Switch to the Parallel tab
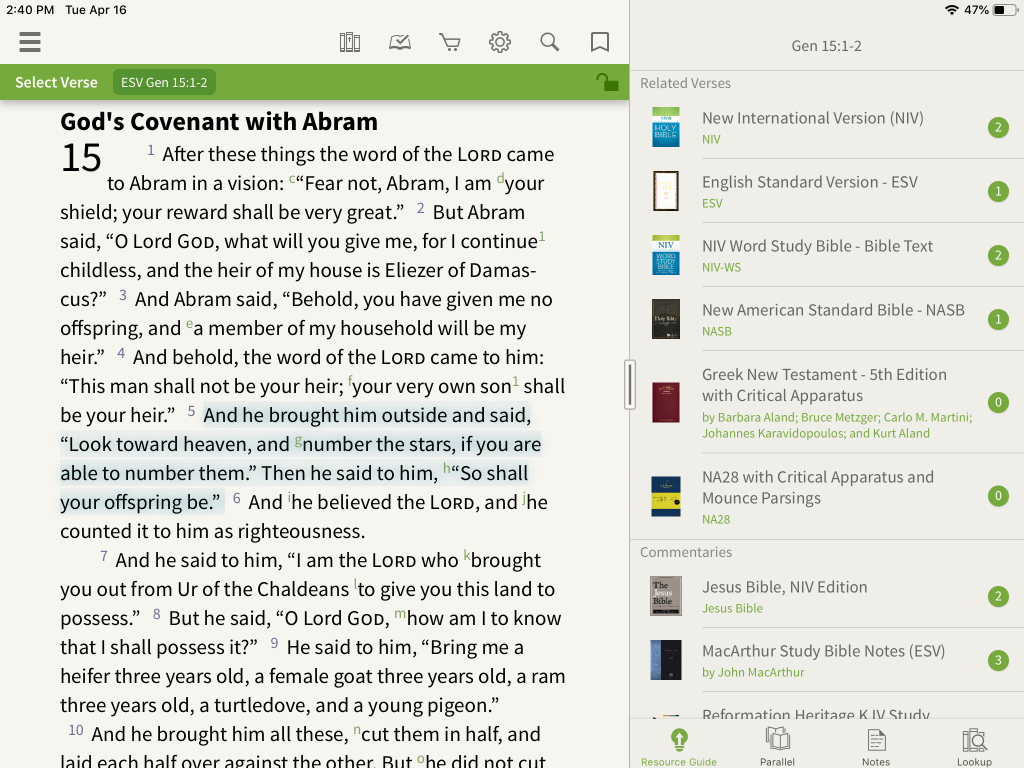The height and width of the screenshot is (768, 1024). click(777, 748)
